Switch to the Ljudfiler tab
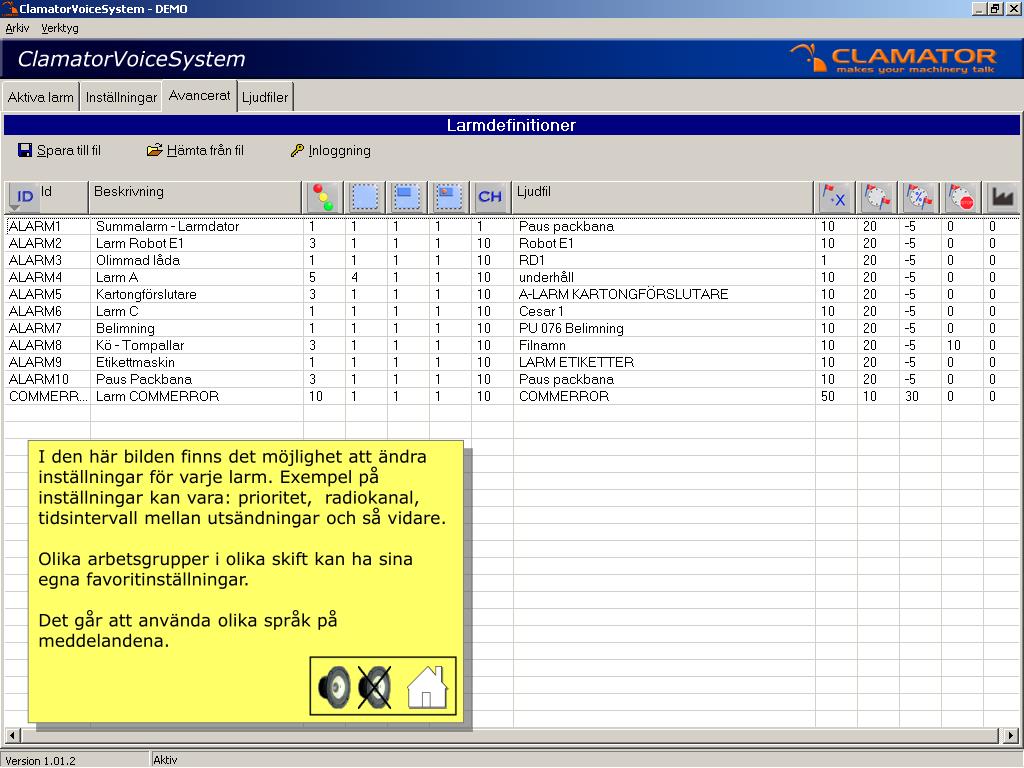The height and width of the screenshot is (768, 1024). (x=264, y=97)
